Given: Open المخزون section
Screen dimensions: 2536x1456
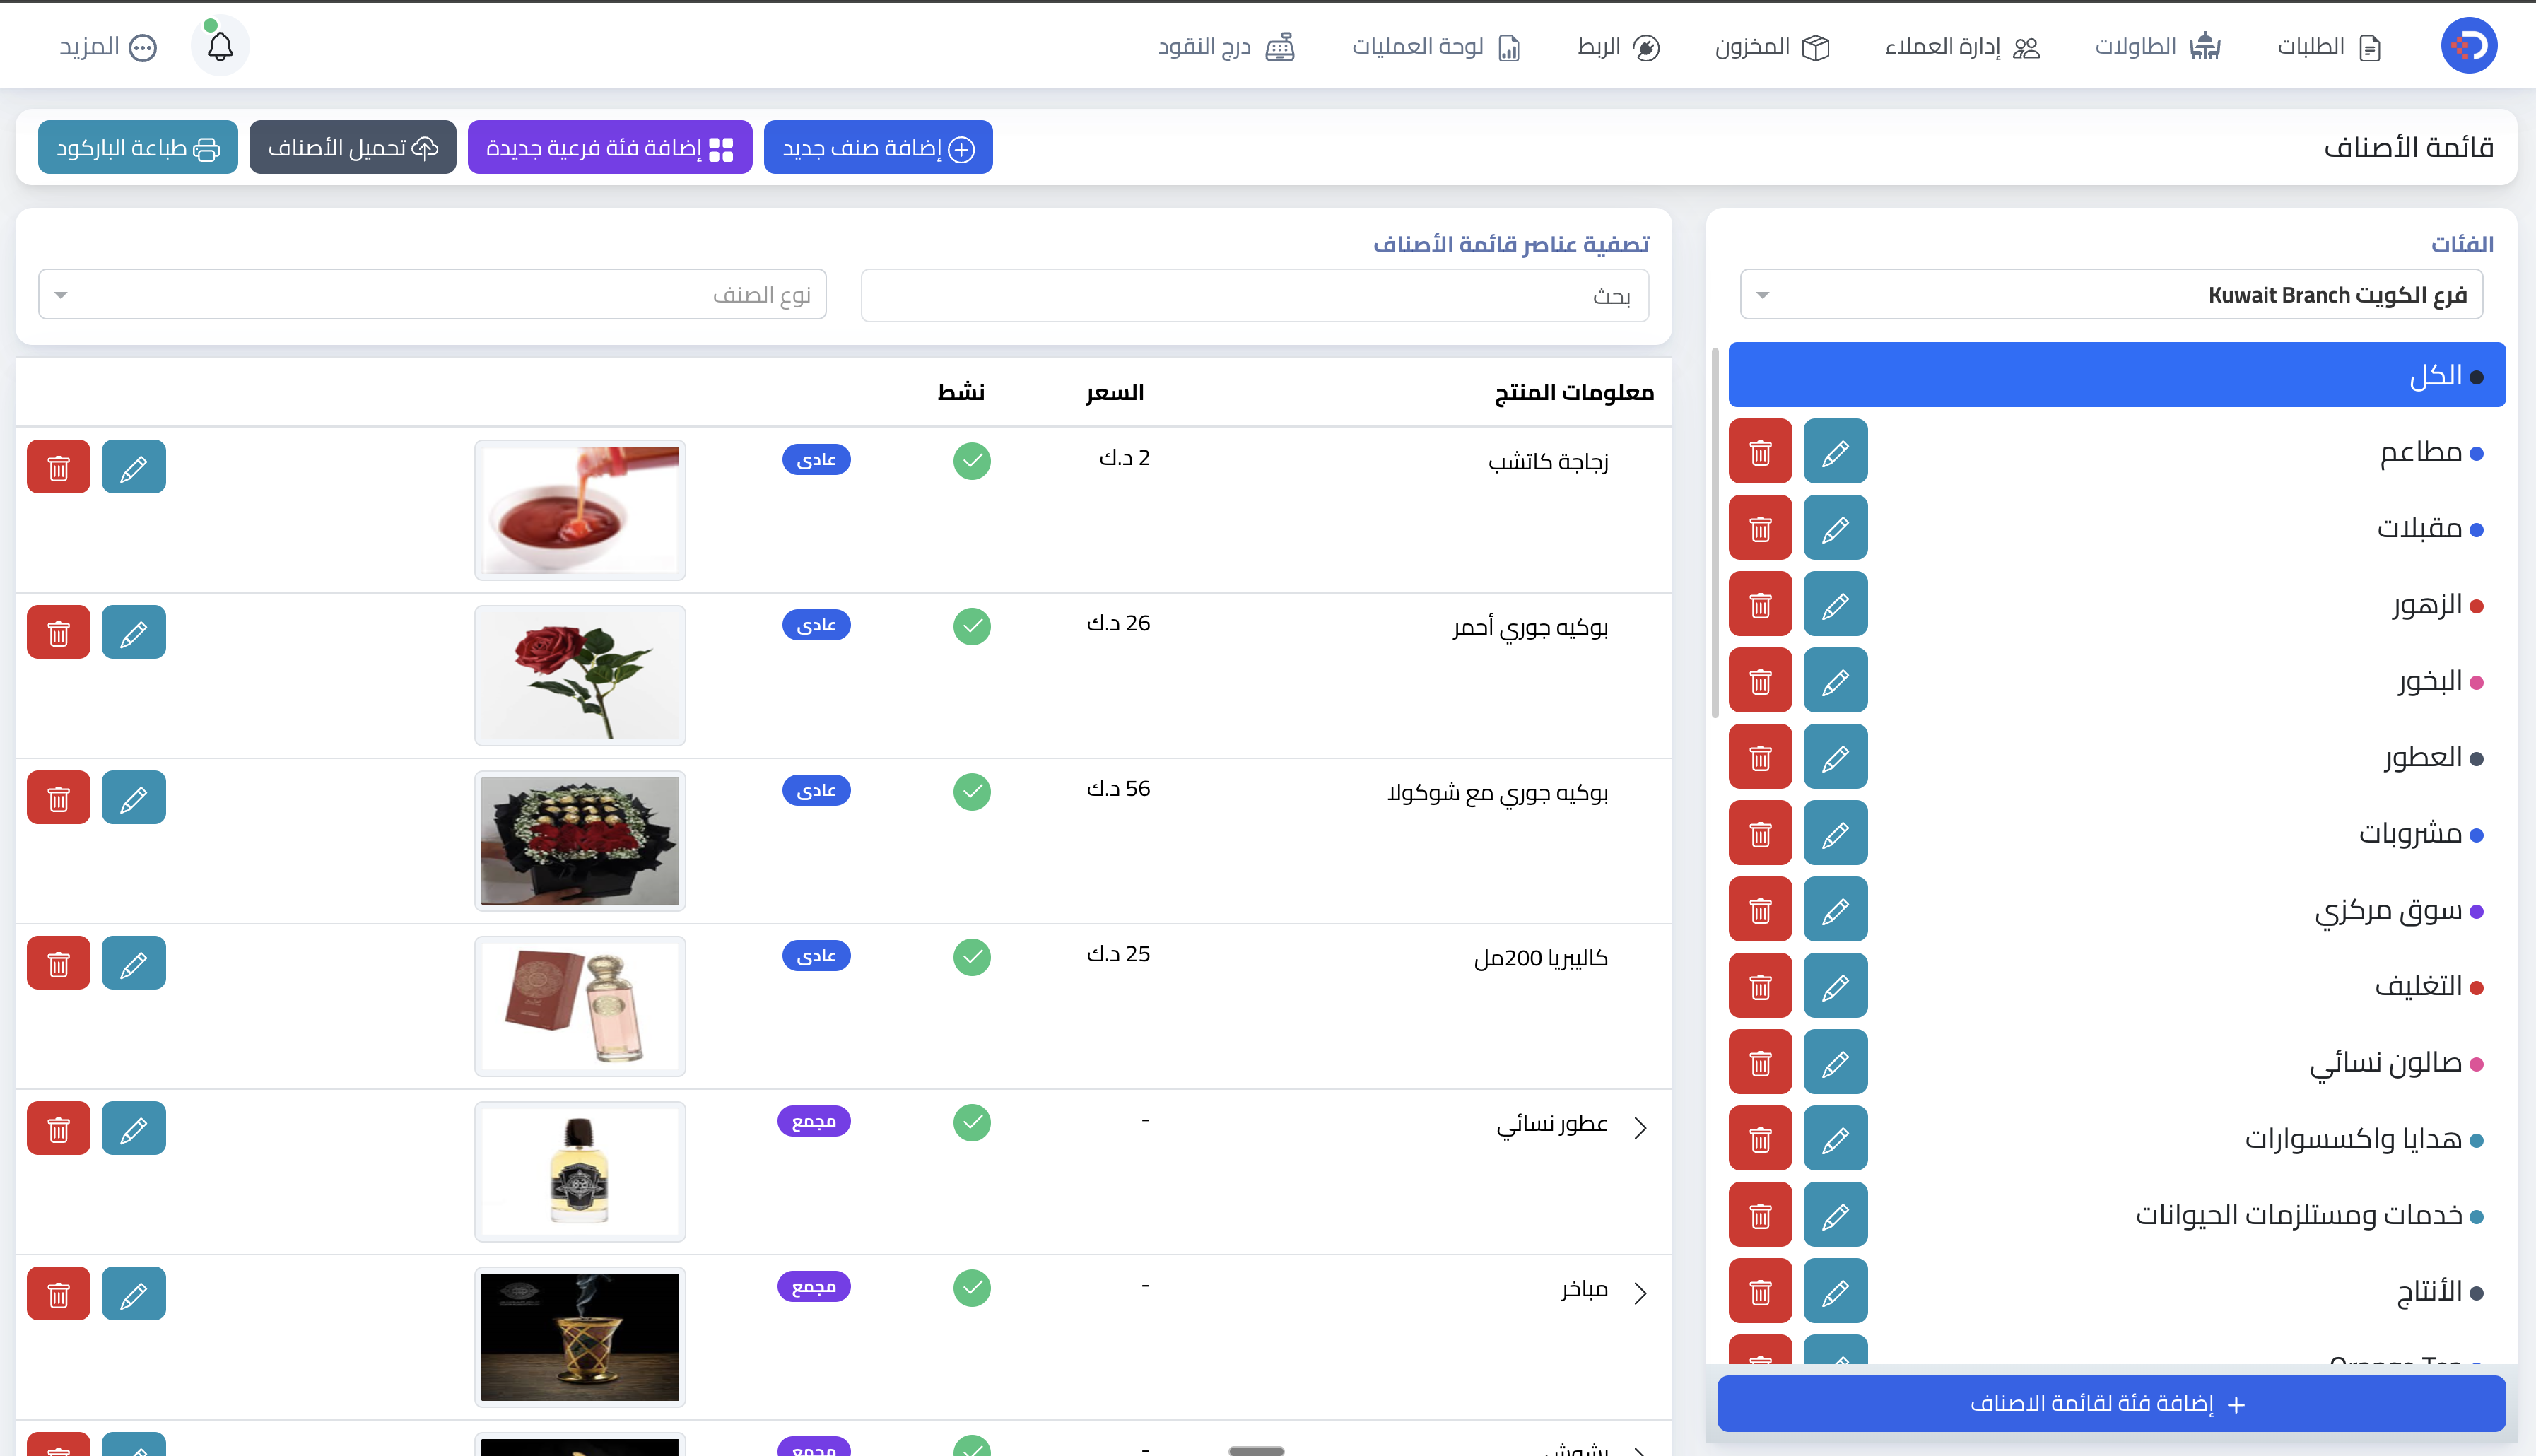Looking at the screenshot, I should (1772, 47).
